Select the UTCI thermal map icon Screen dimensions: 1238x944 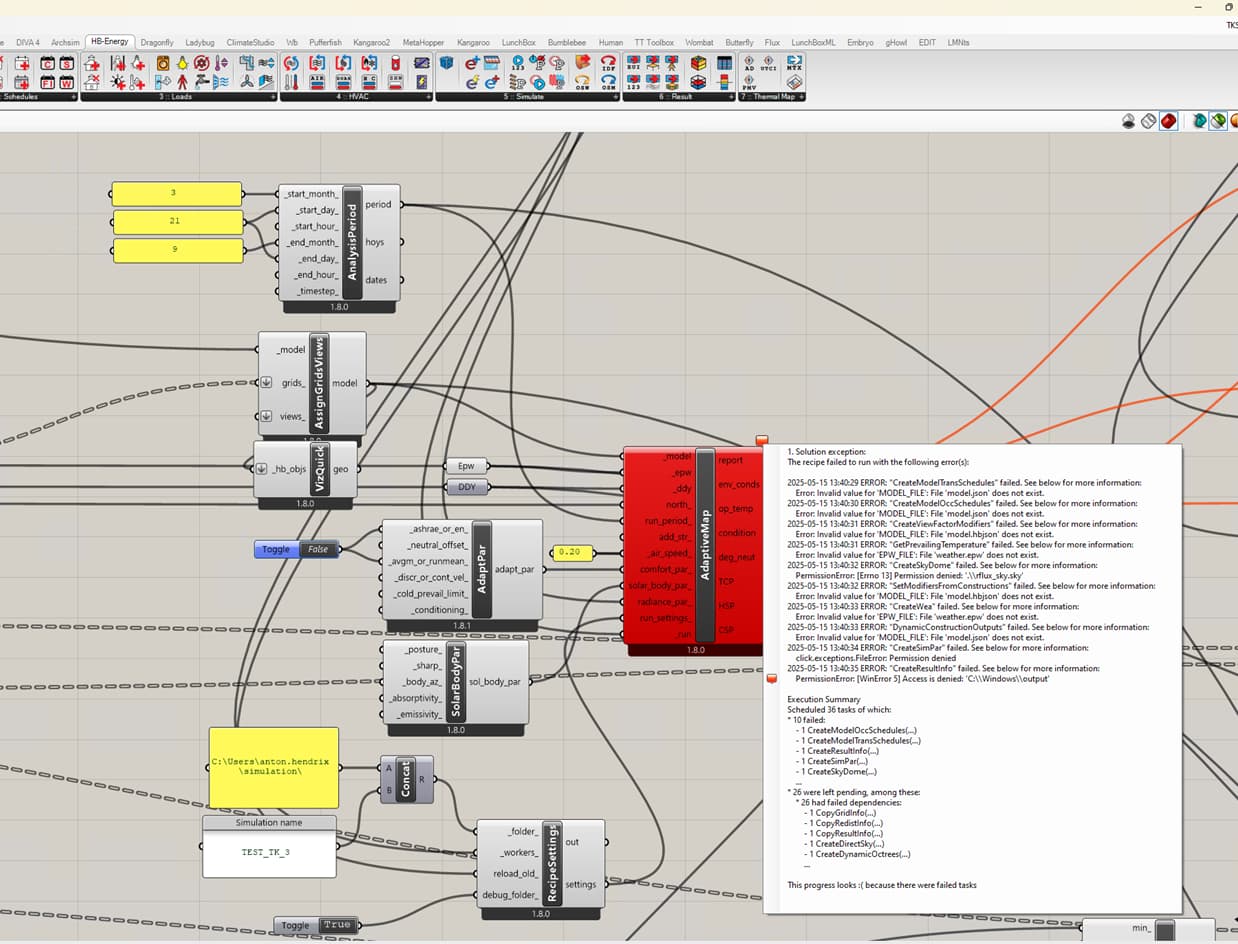[768, 63]
